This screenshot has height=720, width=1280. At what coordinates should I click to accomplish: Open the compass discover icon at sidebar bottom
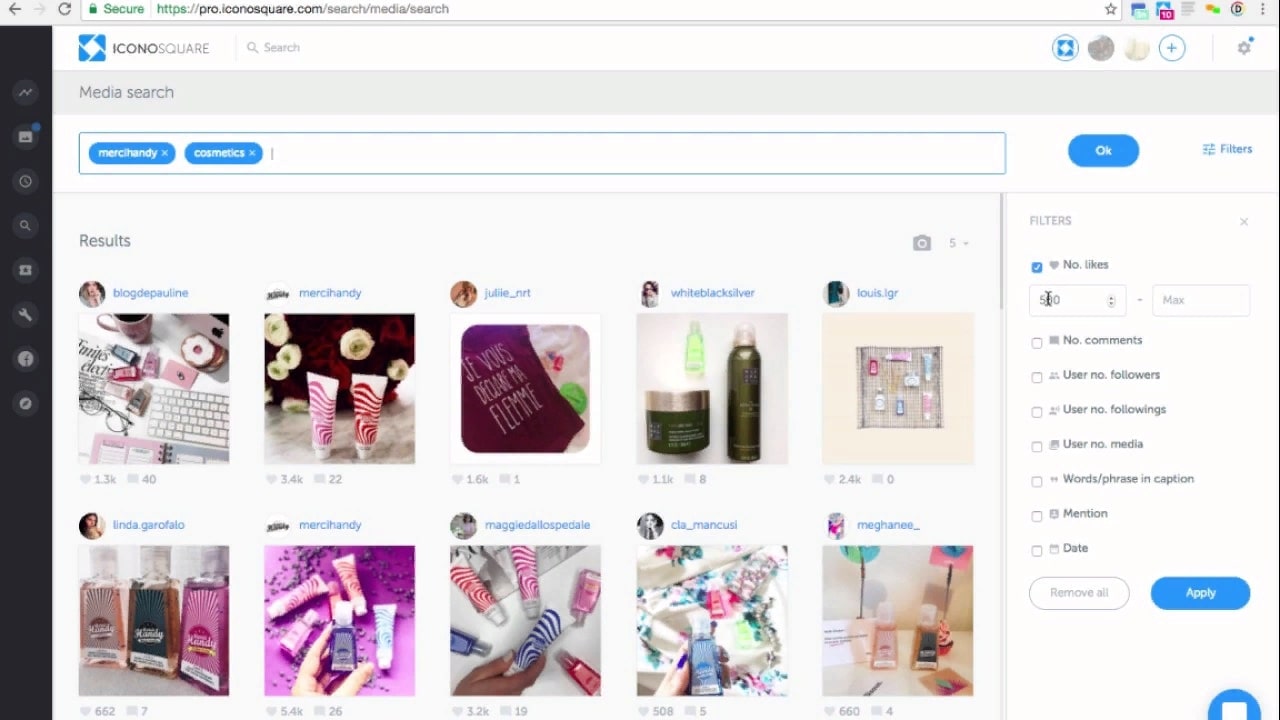[x=25, y=403]
